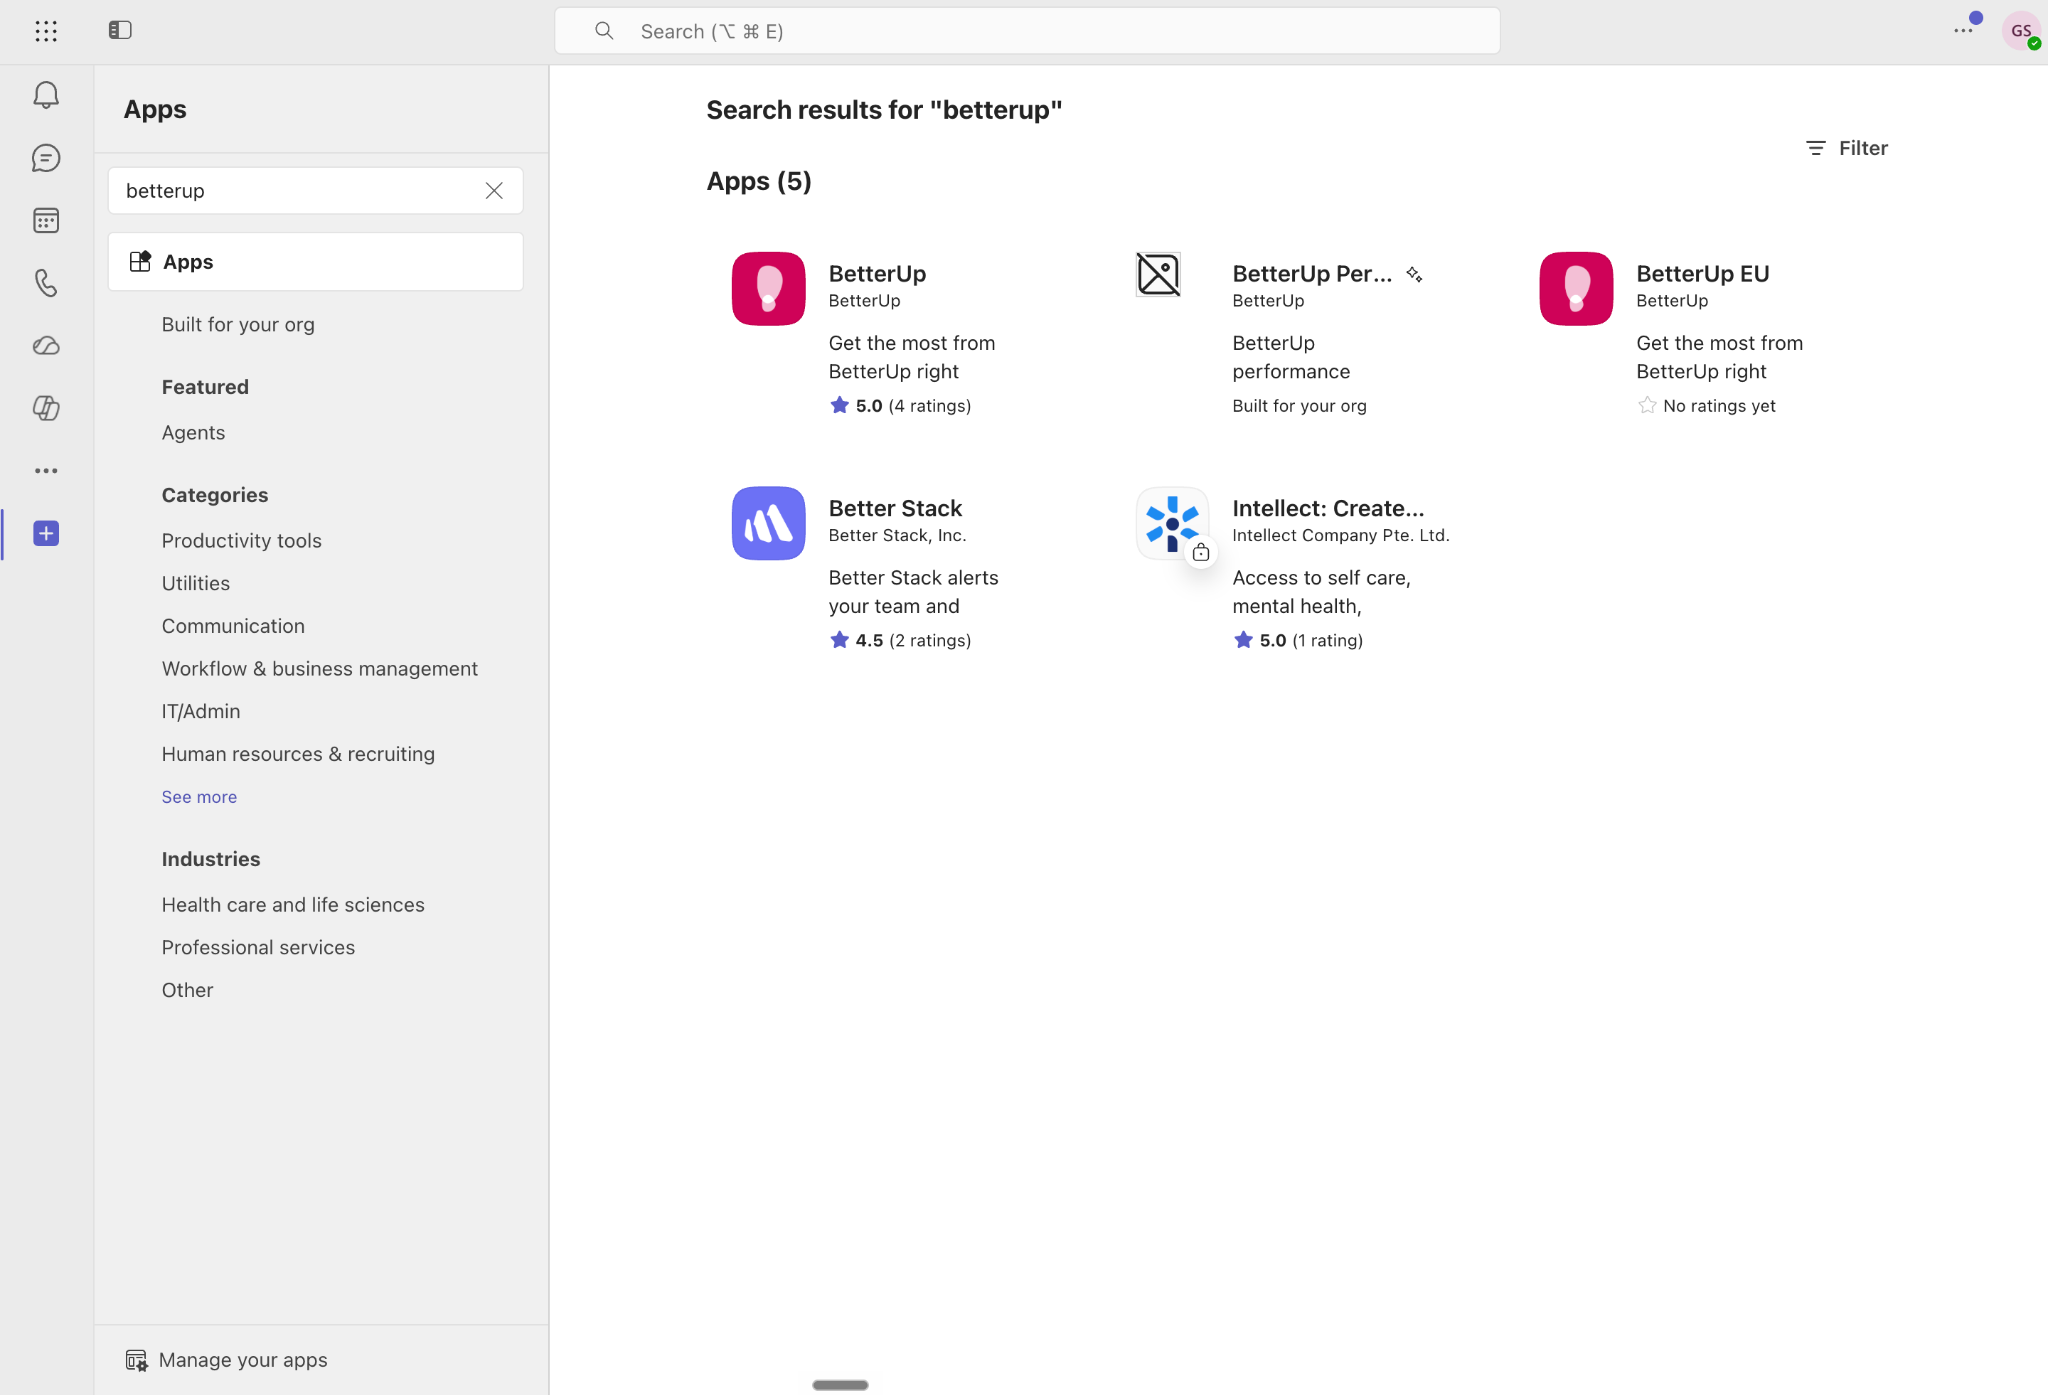Image resolution: width=2048 pixels, height=1395 pixels.
Task: Click Better Stack 4.5 (2 ratings) text
Action: tap(900, 641)
